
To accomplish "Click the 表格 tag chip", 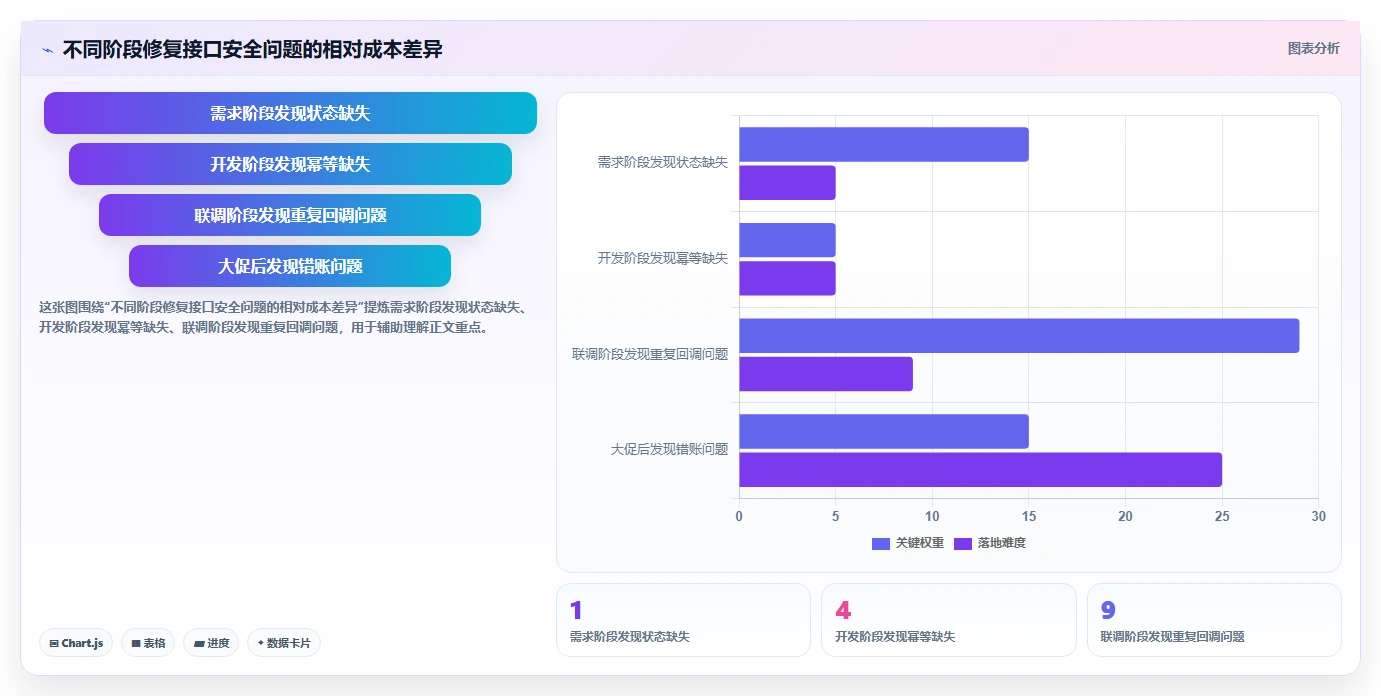I will coord(148,643).
